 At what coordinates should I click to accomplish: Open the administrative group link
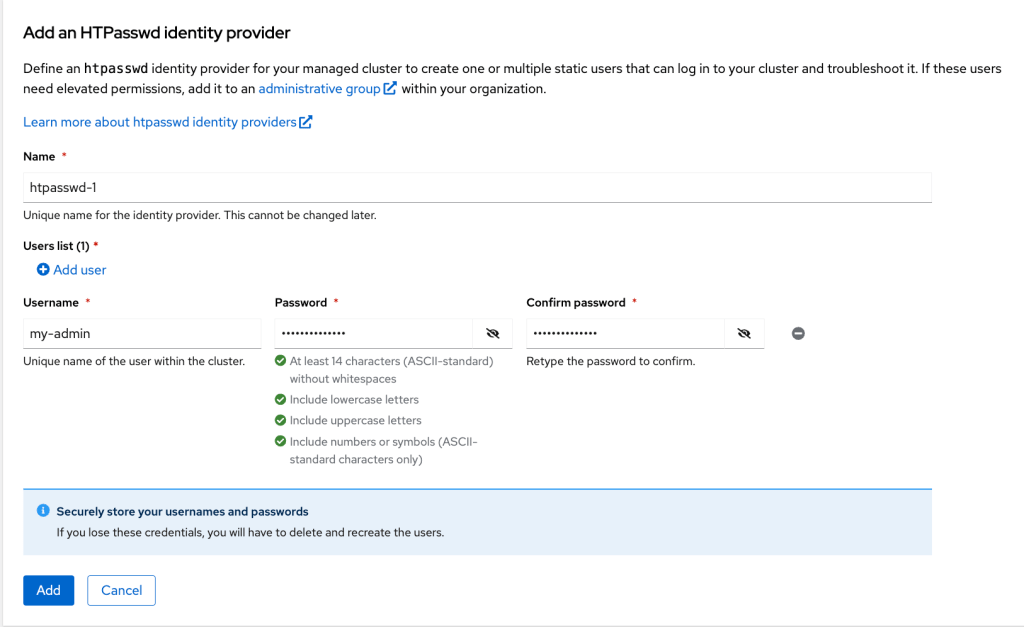click(x=320, y=89)
